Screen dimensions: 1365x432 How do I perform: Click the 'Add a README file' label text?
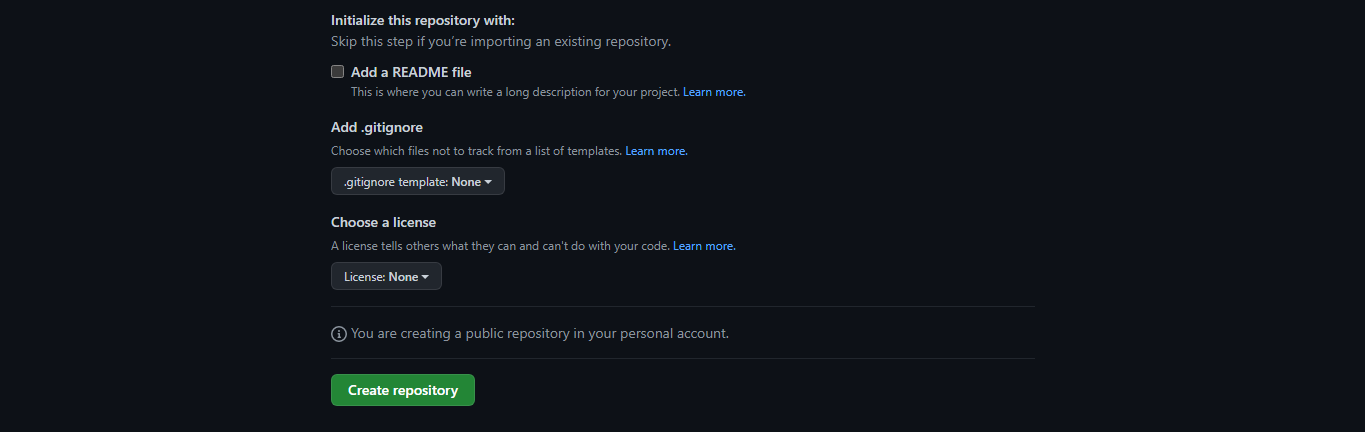coord(411,72)
